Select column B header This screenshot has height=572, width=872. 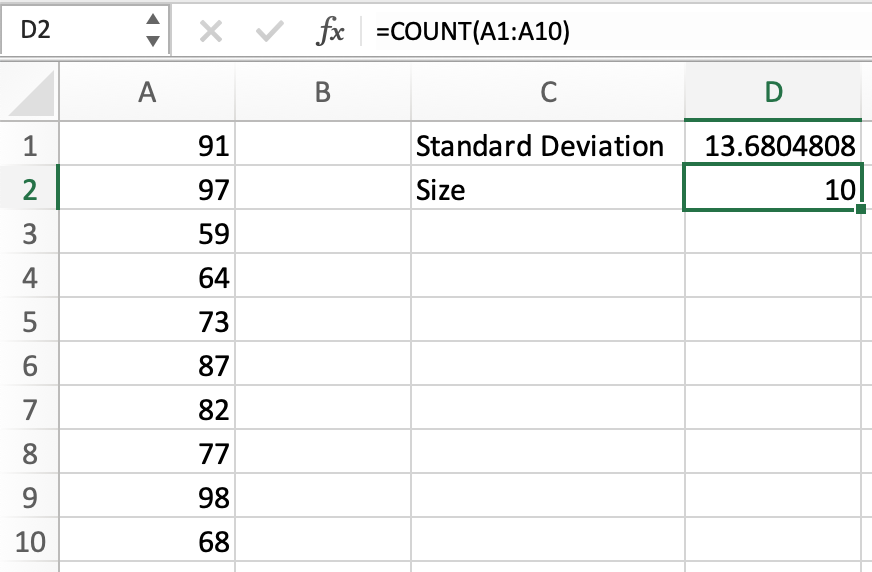point(322,92)
